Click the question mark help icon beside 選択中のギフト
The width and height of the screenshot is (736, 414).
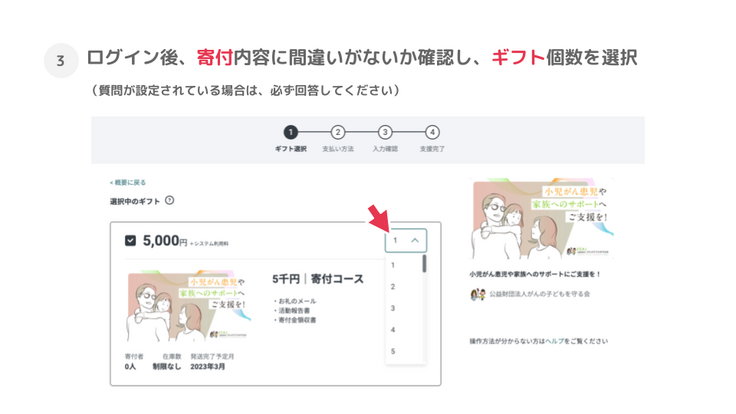(x=170, y=201)
